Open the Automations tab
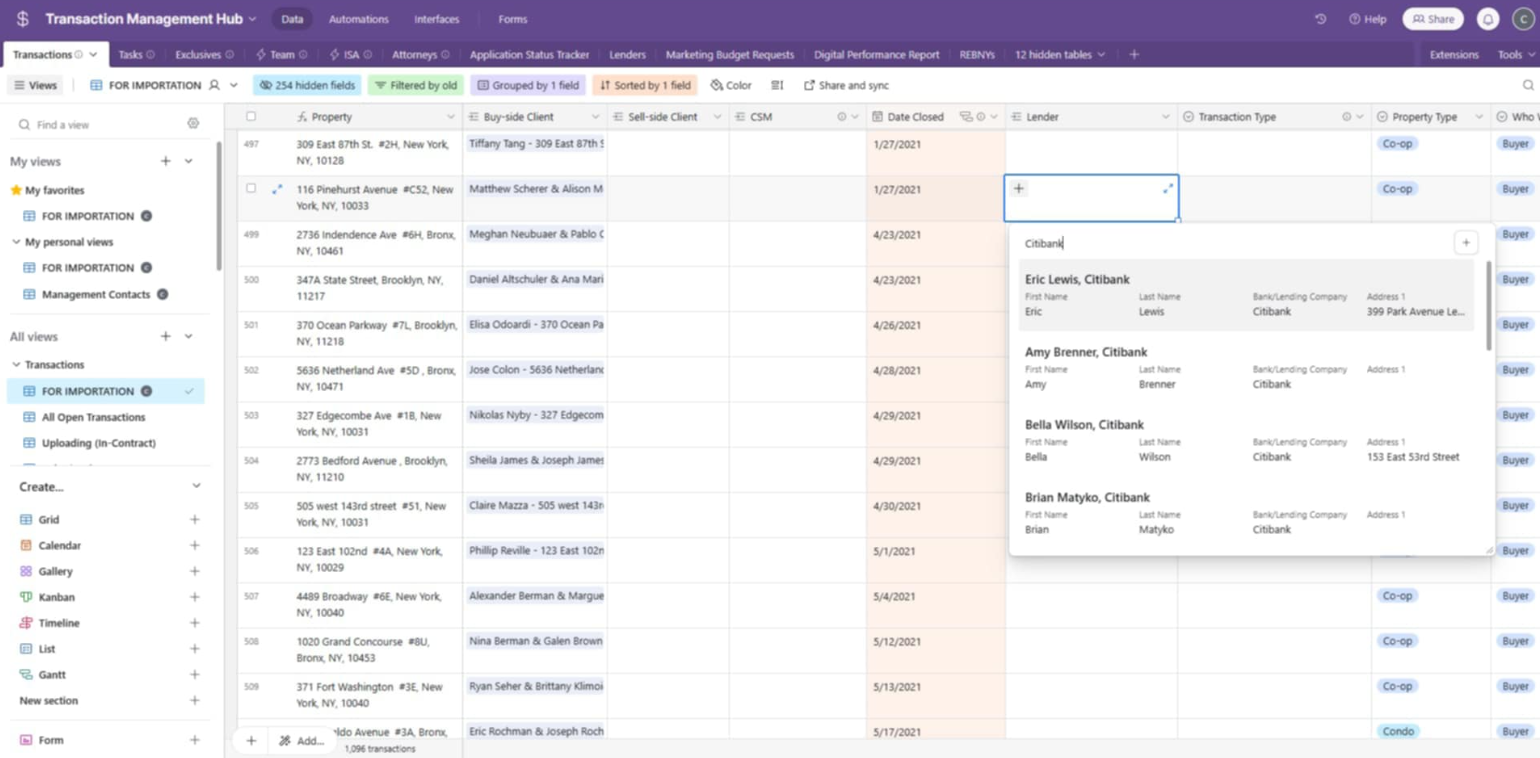 359,19
